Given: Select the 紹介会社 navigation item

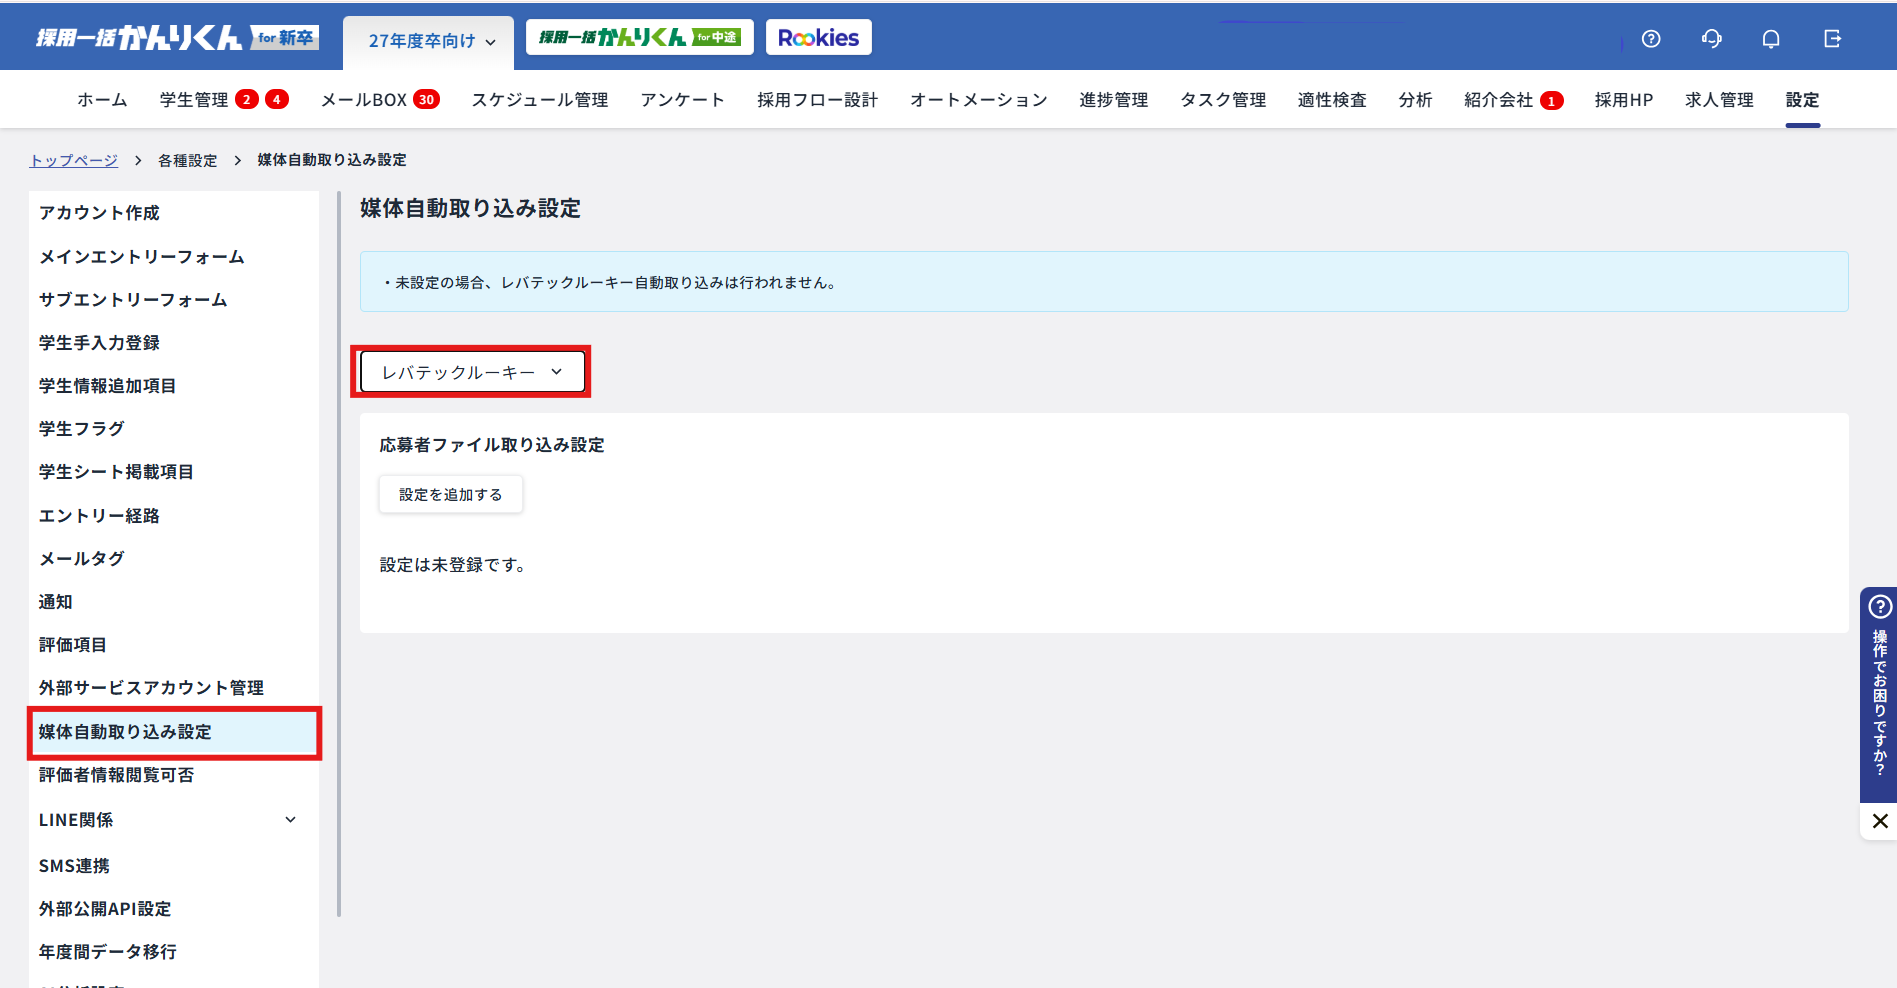Looking at the screenshot, I should pyautogui.click(x=1498, y=100).
